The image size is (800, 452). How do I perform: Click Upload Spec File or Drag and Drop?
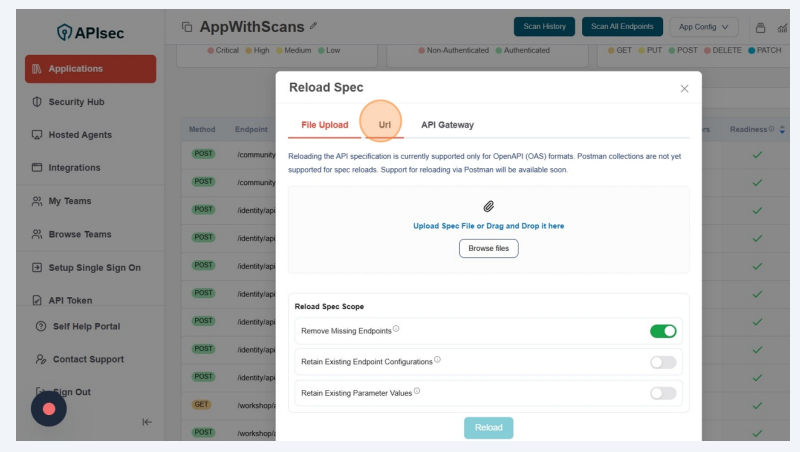[x=489, y=226]
